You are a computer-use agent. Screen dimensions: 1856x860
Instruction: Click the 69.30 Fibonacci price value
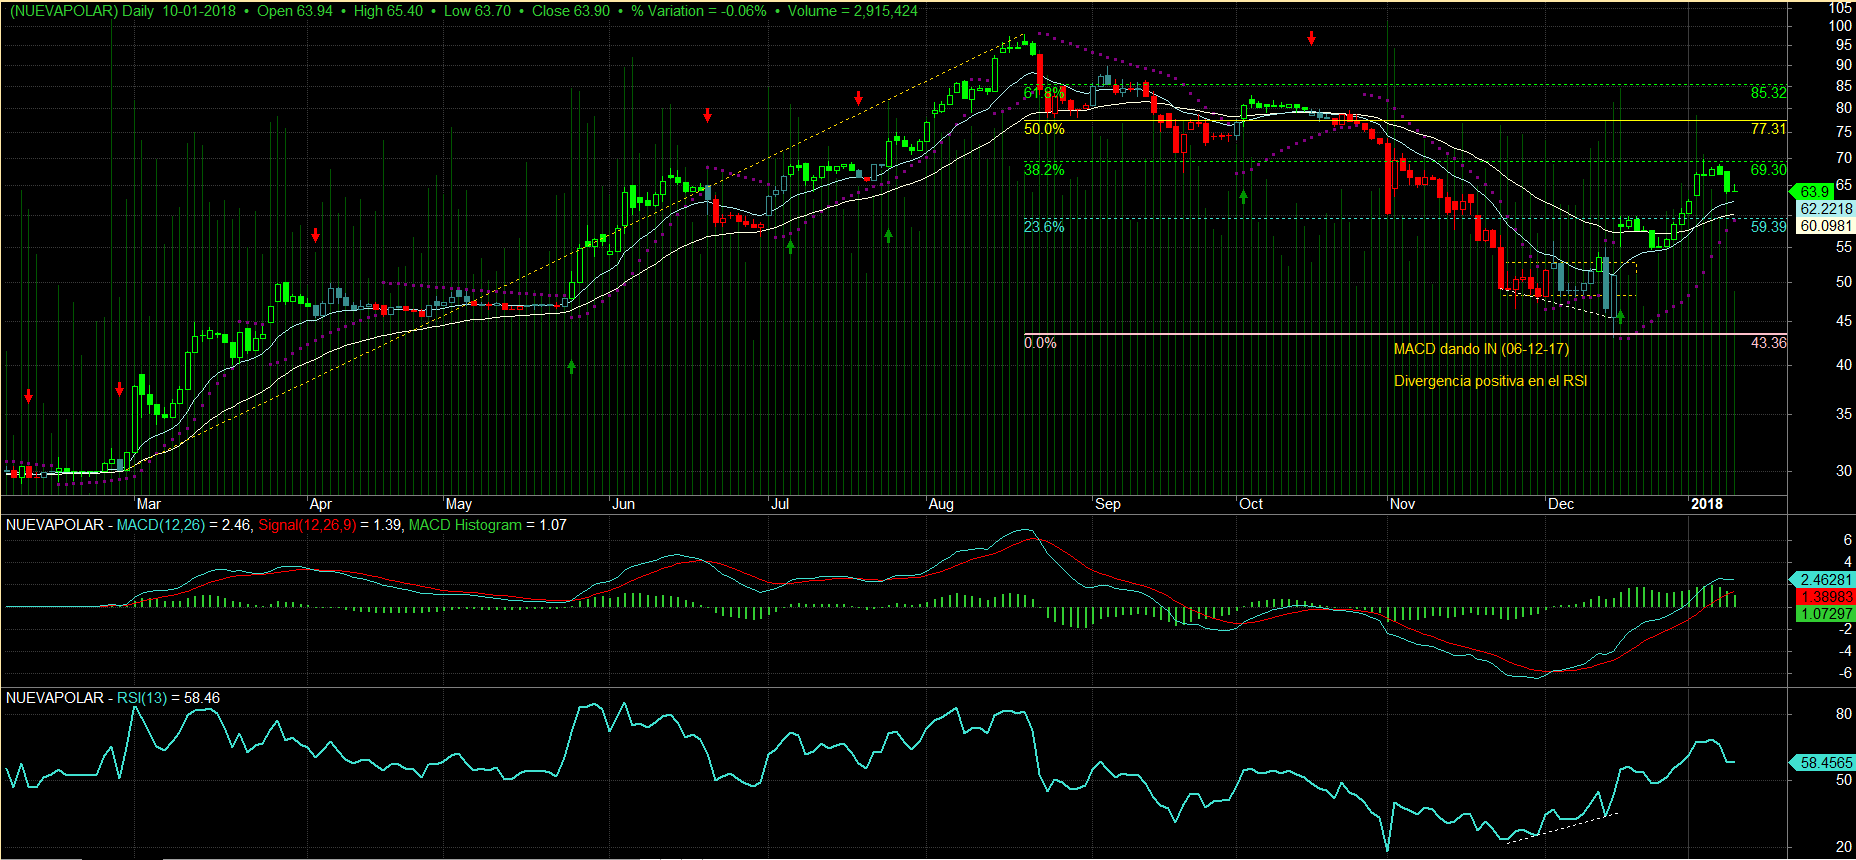(x=1768, y=170)
